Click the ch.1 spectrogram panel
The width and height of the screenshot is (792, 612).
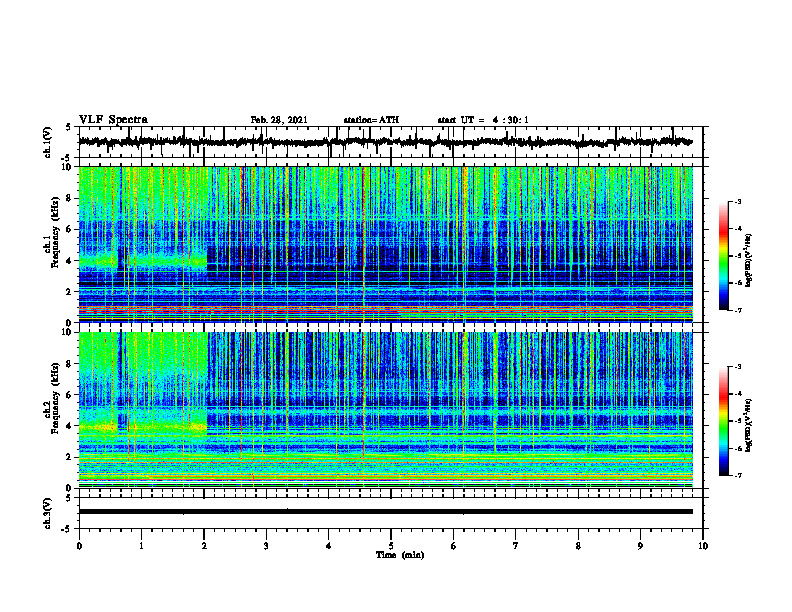[x=385, y=244]
